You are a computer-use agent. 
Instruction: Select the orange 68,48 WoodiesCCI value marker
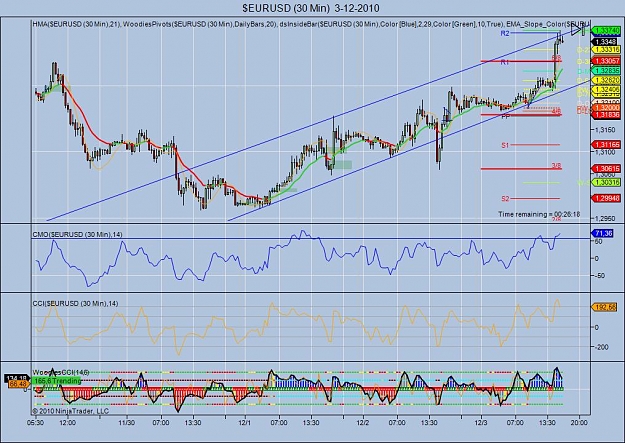[x=19, y=384]
